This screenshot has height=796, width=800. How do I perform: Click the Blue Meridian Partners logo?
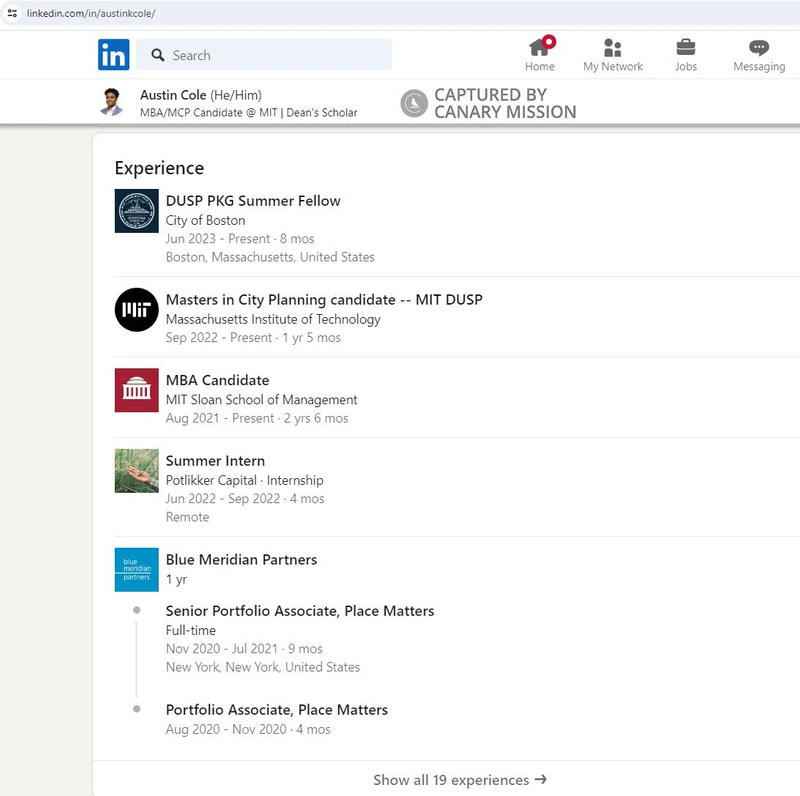(136, 569)
